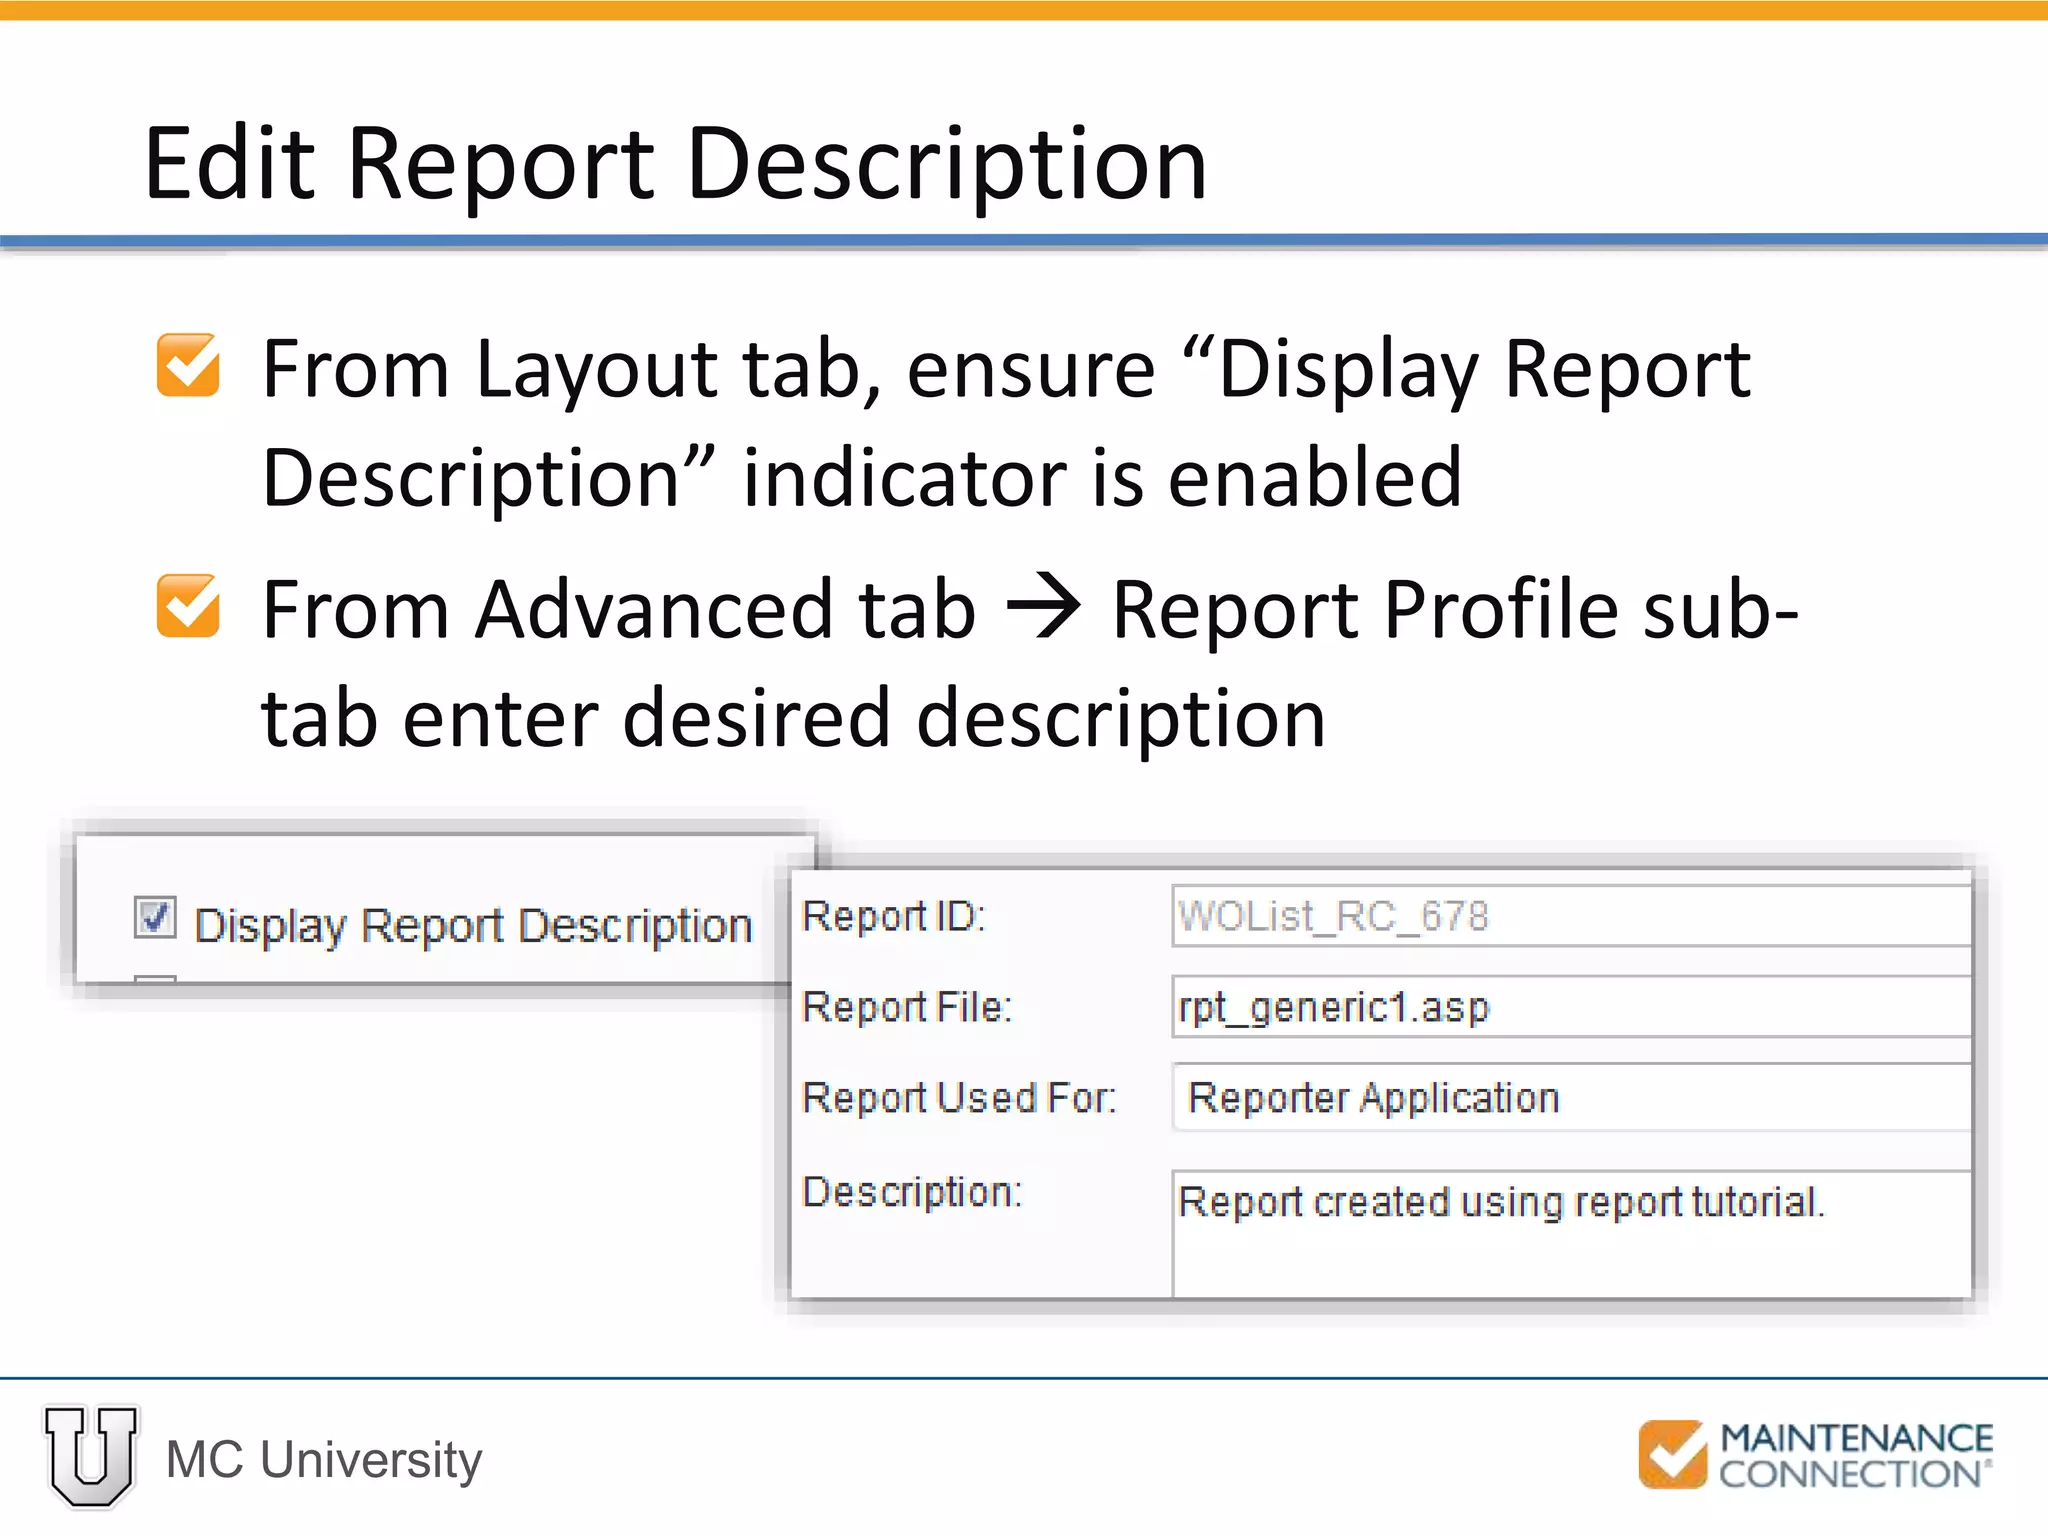The width and height of the screenshot is (2048, 1536).
Task: Toggle the Display Report Description checkbox
Action: [155, 916]
